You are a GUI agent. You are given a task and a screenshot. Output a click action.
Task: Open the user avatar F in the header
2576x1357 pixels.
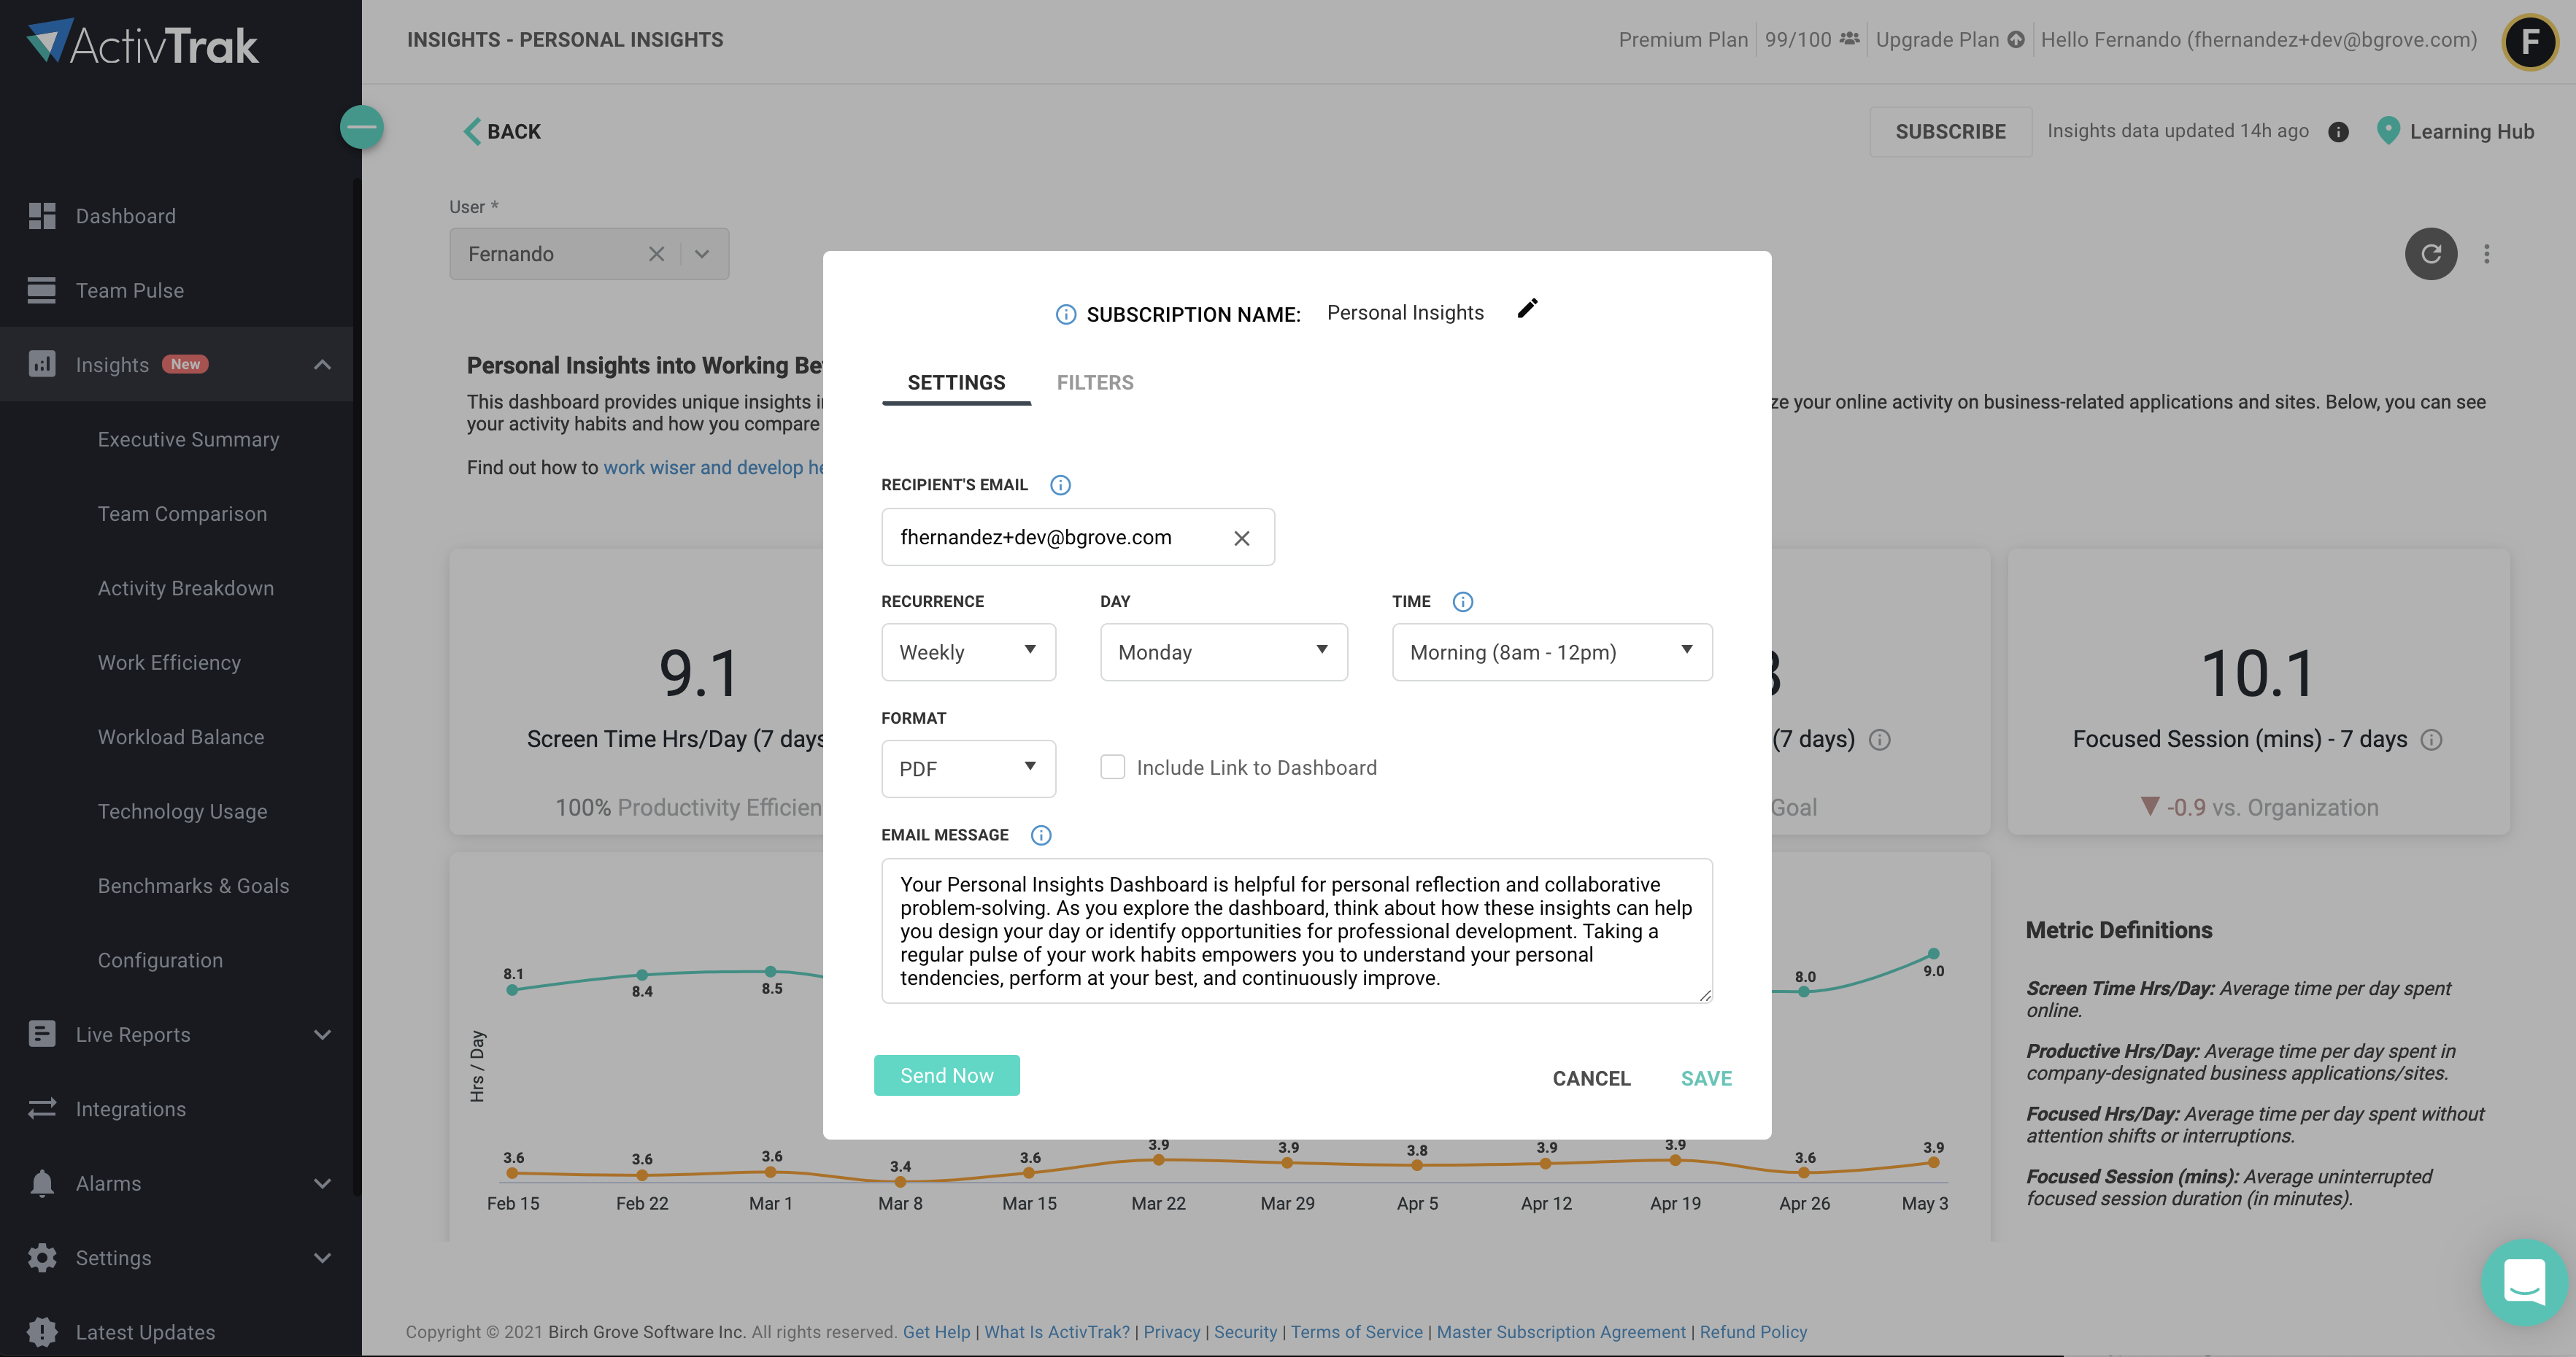[2530, 42]
